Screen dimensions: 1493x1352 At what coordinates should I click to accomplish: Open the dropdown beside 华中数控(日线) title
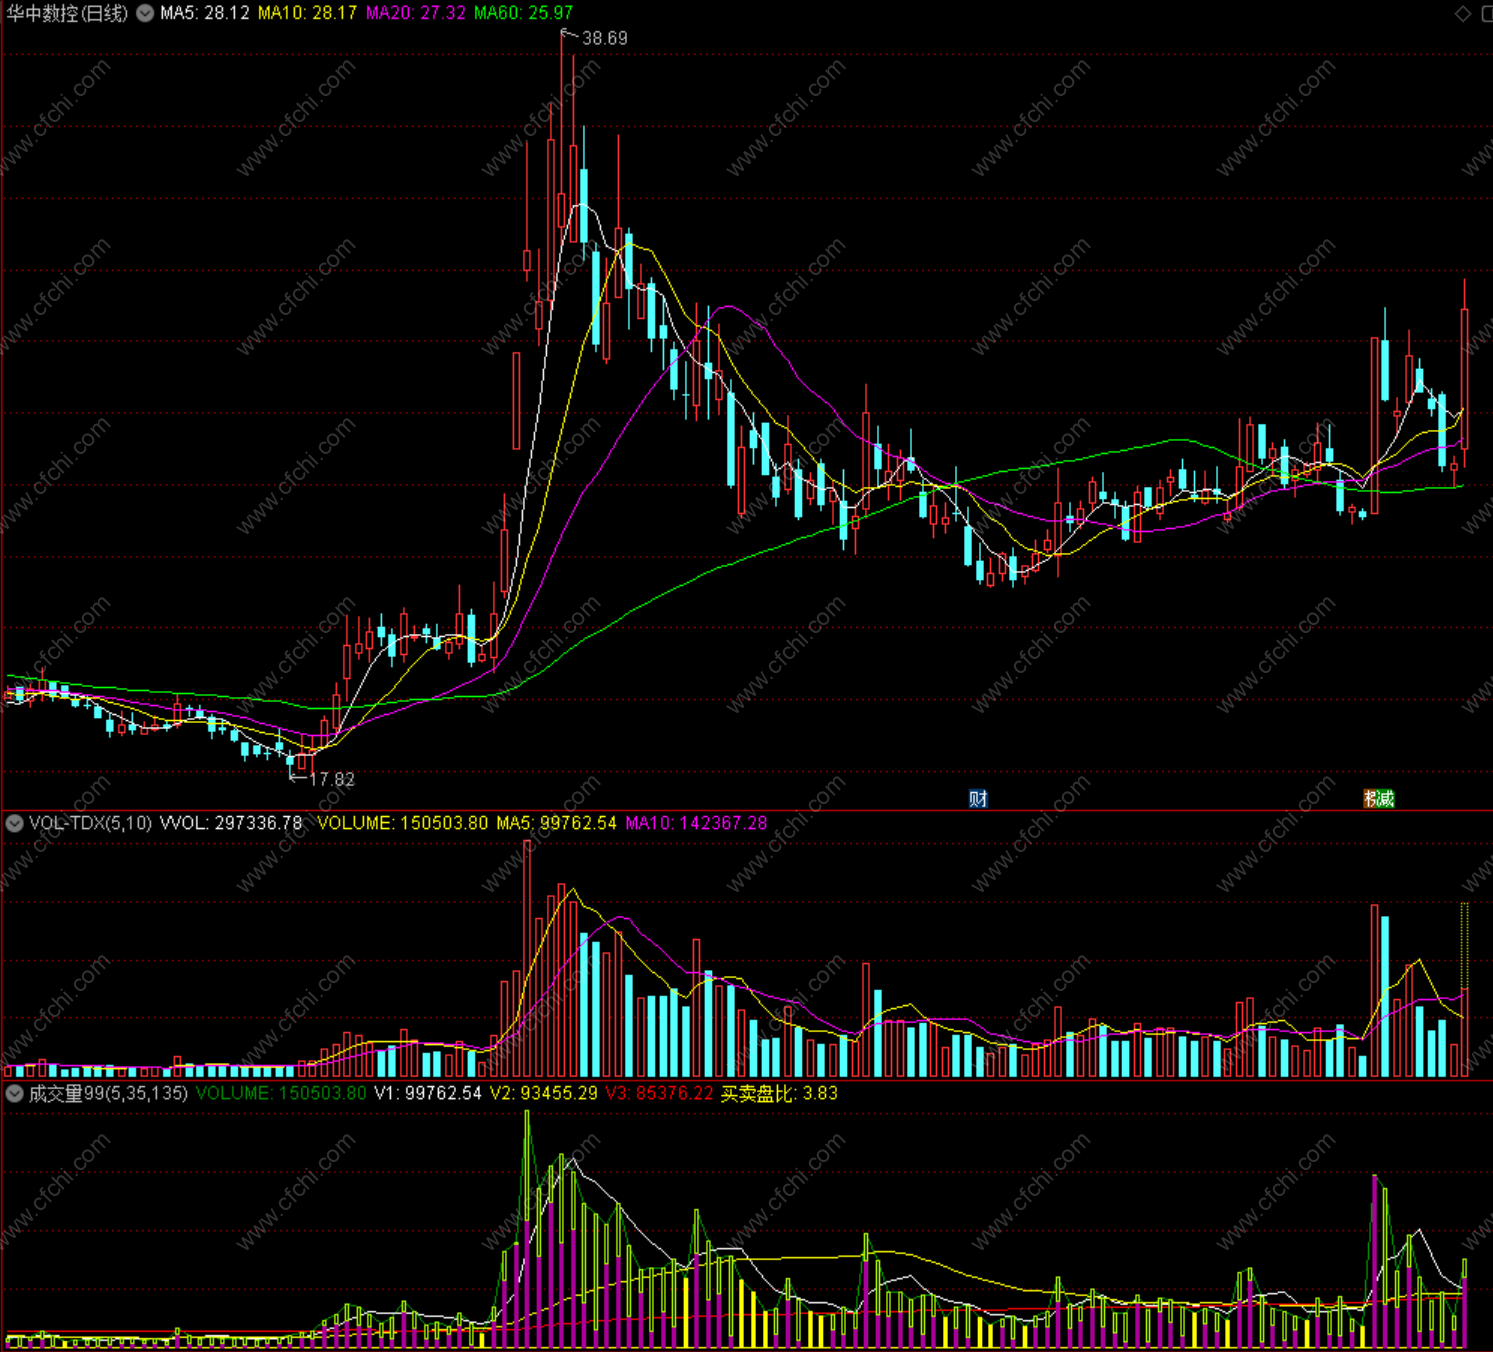point(145,13)
